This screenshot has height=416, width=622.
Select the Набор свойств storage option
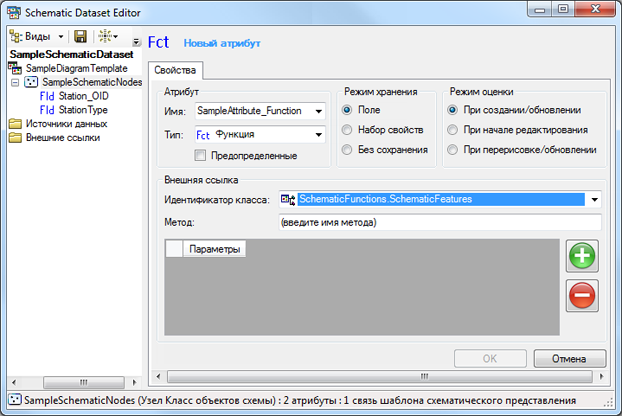347,130
